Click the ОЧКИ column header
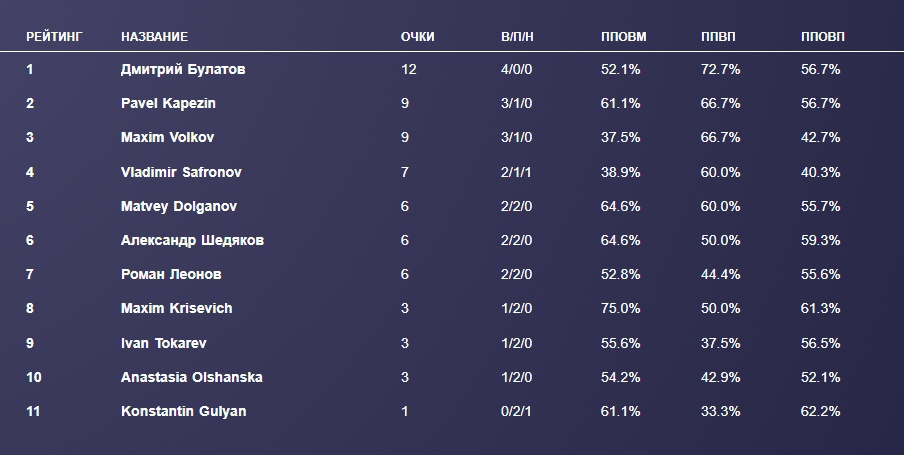 tap(417, 37)
